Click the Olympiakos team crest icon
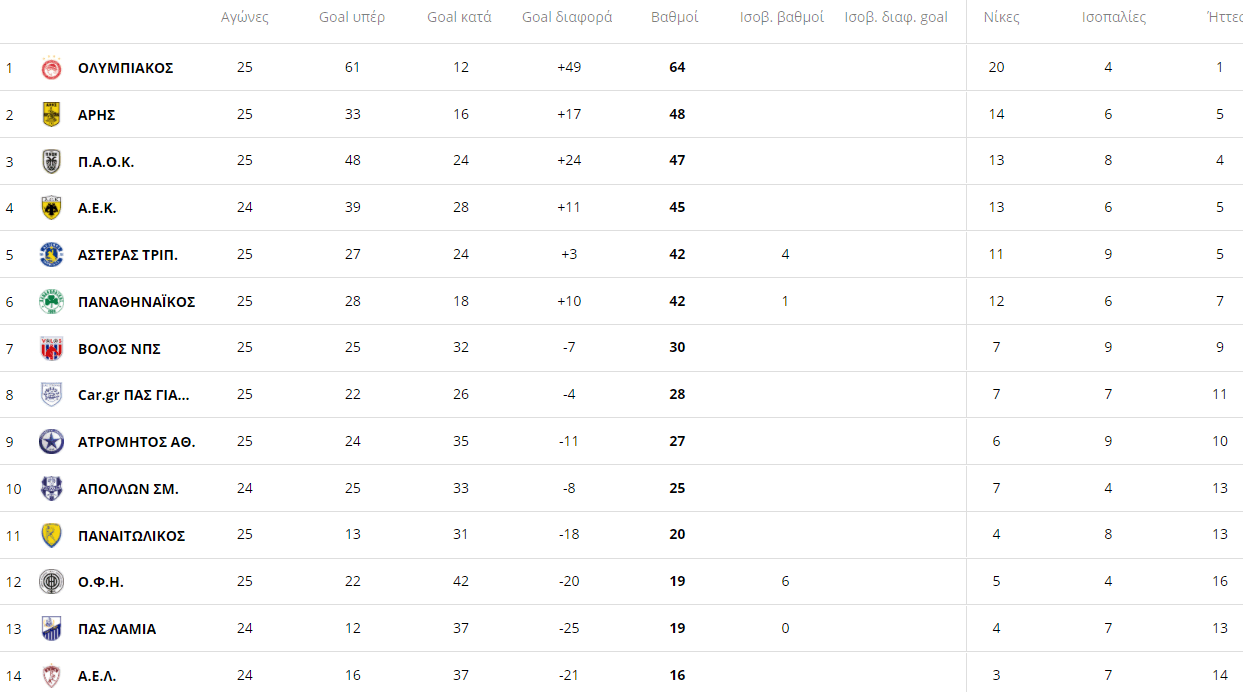Image resolution: width=1243 pixels, height=692 pixels. click(51, 68)
